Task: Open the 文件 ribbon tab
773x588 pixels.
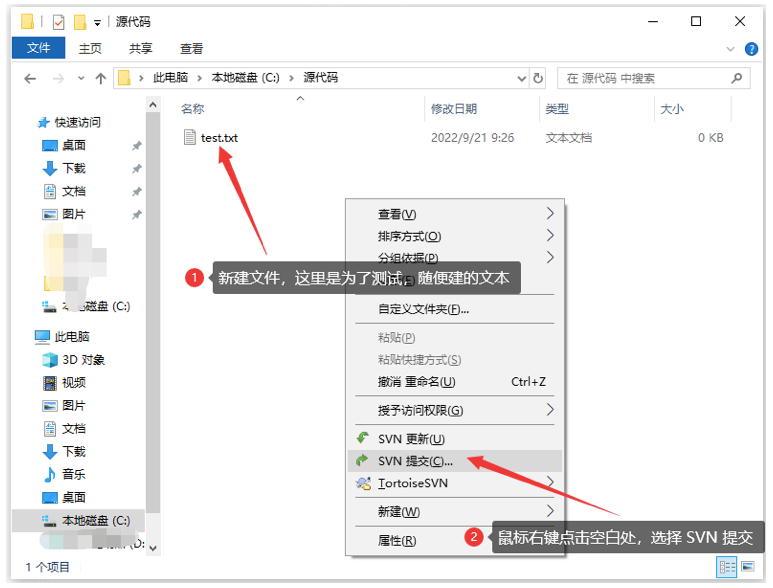Action: pyautogui.click(x=39, y=48)
